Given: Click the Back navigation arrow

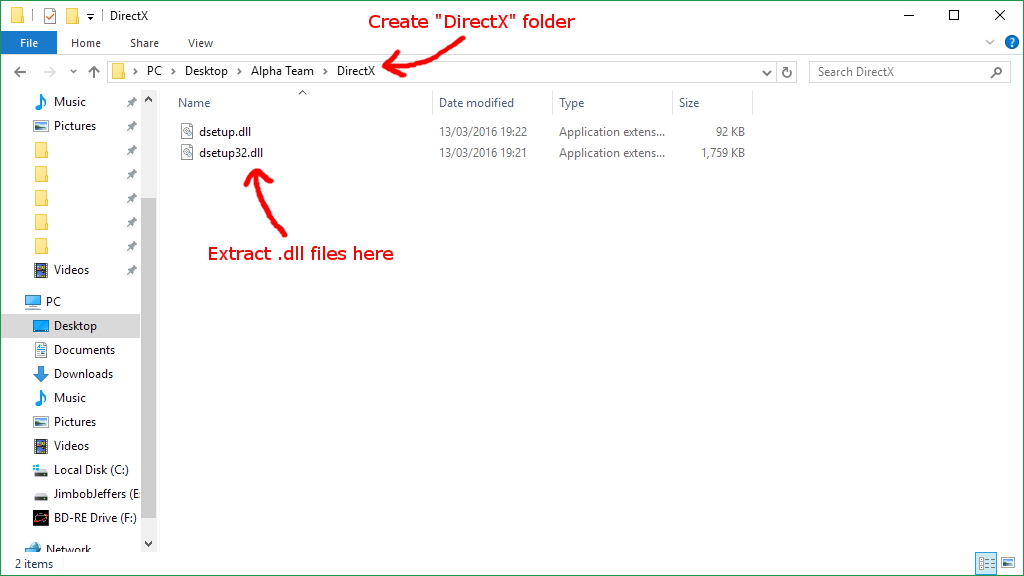Looking at the screenshot, I should pyautogui.click(x=20, y=72).
